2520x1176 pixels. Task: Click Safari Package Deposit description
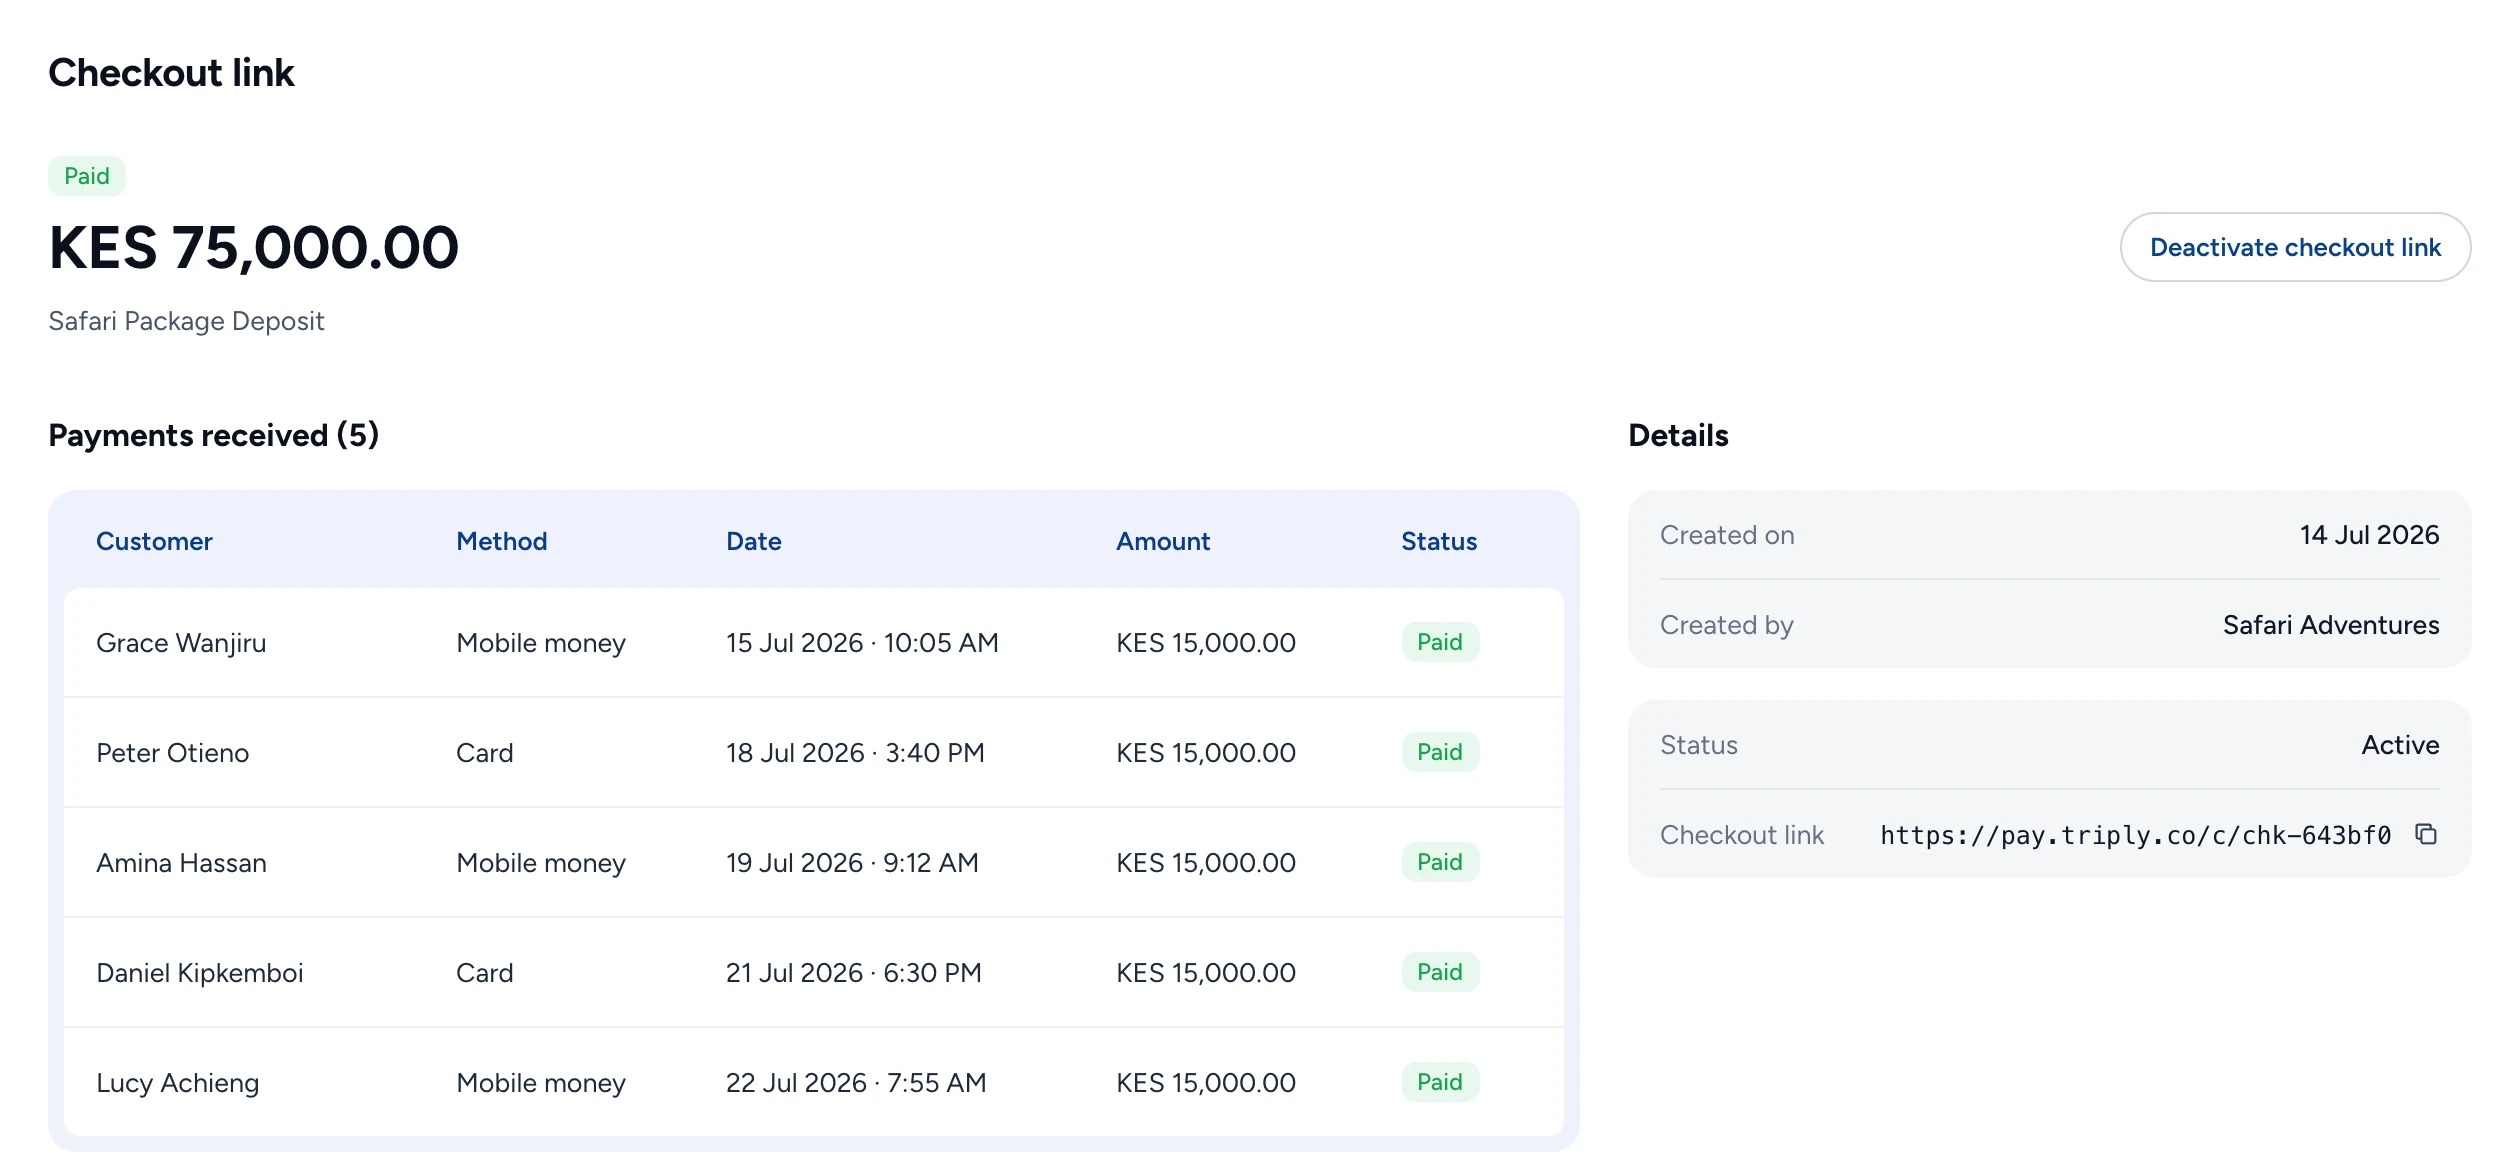point(186,321)
